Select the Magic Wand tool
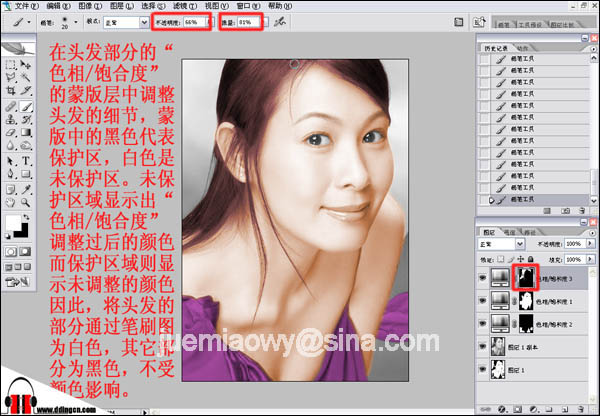Screen dimensions: 600x416 click(x=26, y=78)
